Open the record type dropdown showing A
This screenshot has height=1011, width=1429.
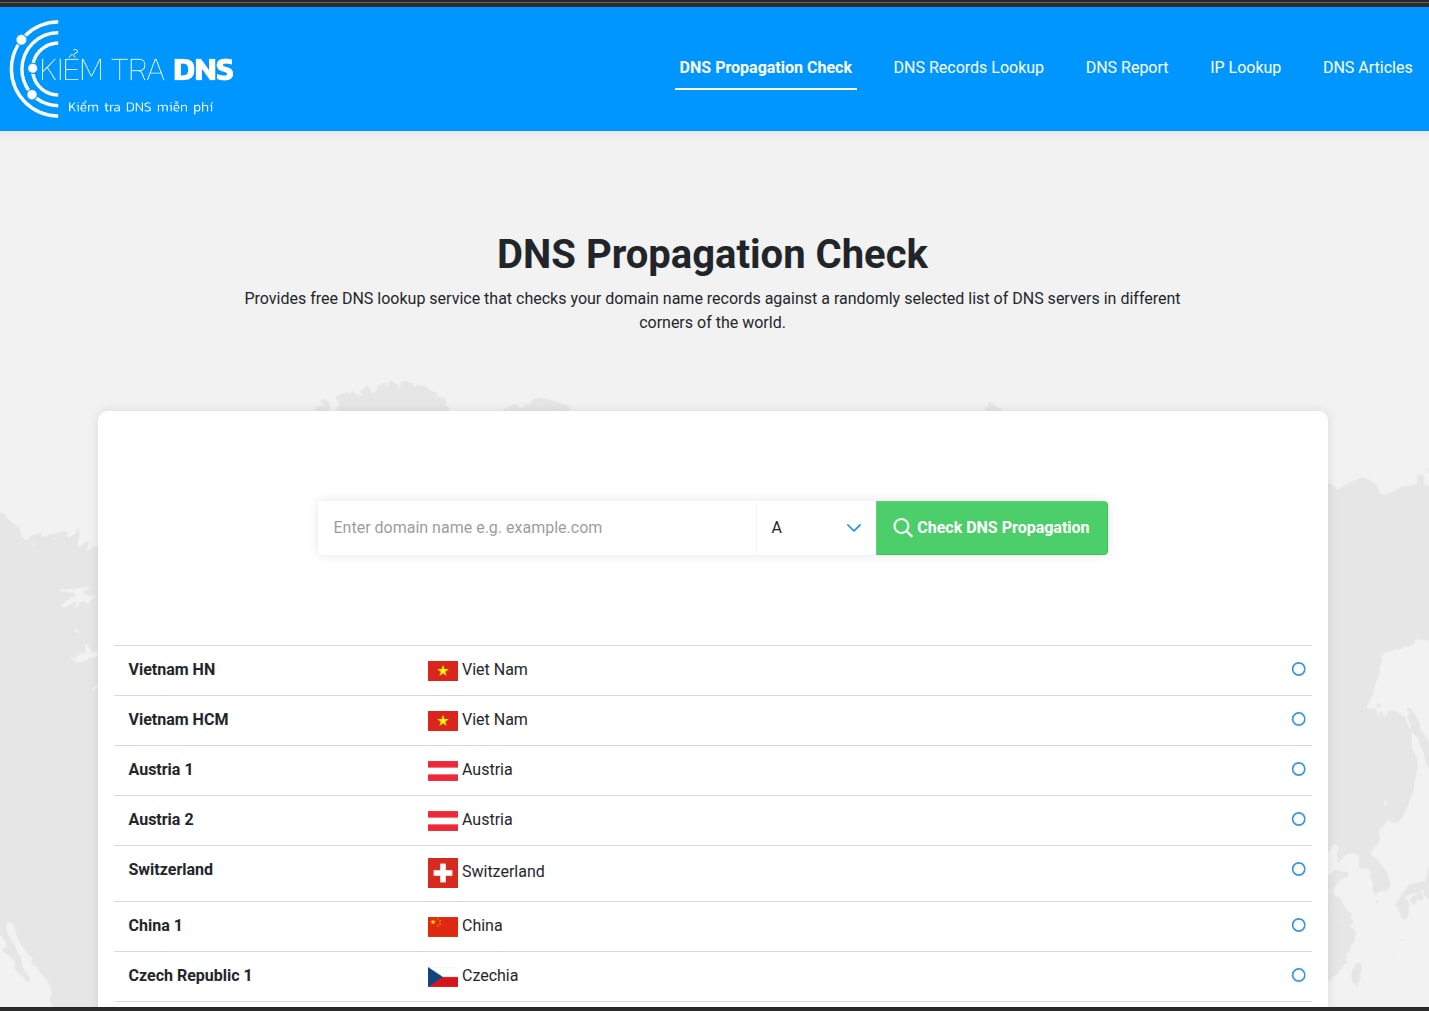click(x=815, y=528)
